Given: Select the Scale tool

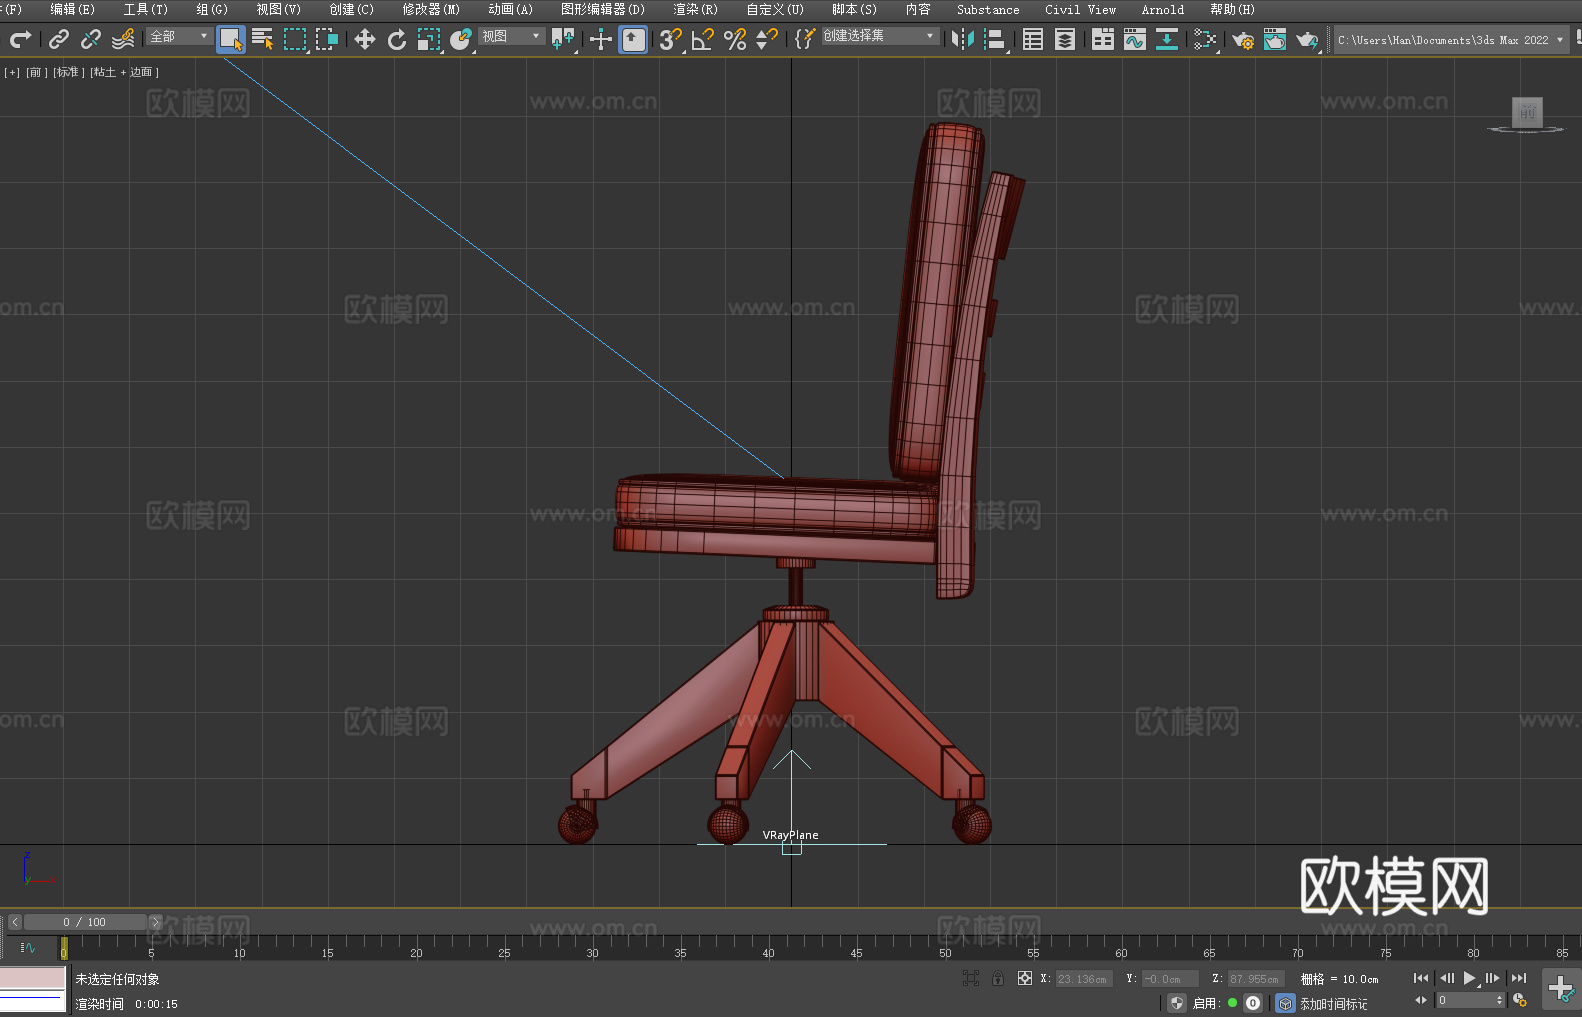Looking at the screenshot, I should click(429, 39).
